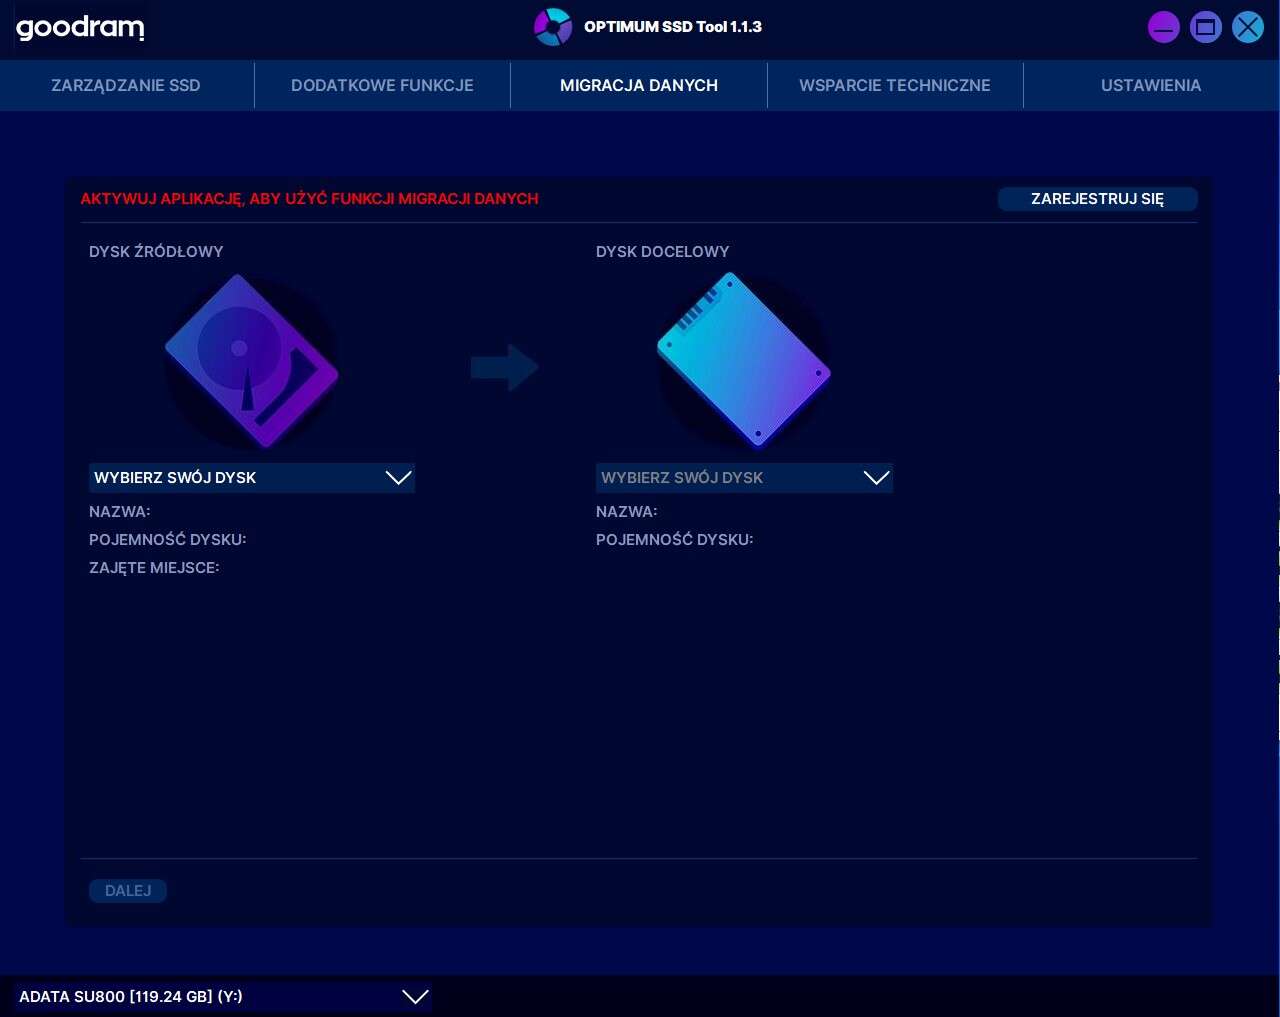Close the Optimum SSD Tool window
The height and width of the screenshot is (1017, 1280).
1247,27
